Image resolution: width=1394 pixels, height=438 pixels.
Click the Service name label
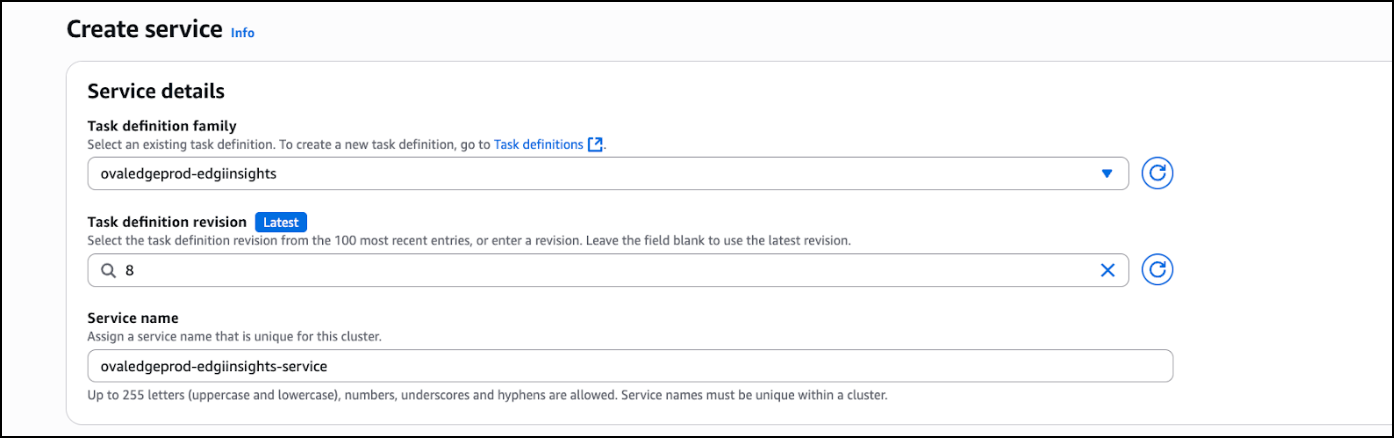pos(133,318)
